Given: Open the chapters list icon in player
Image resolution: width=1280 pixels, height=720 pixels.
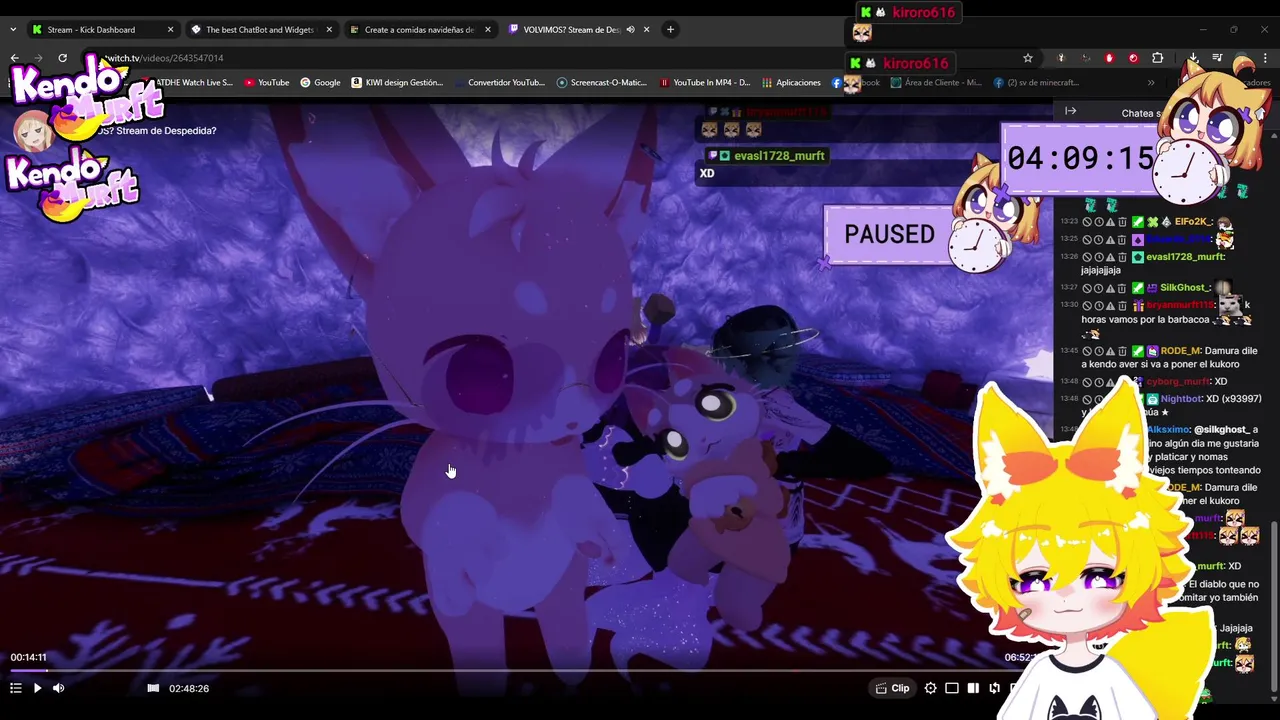Looking at the screenshot, I should coord(15,688).
